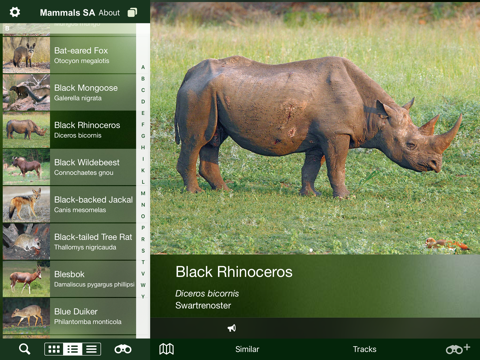Tap the stacked pages icon beside About

point(132,13)
